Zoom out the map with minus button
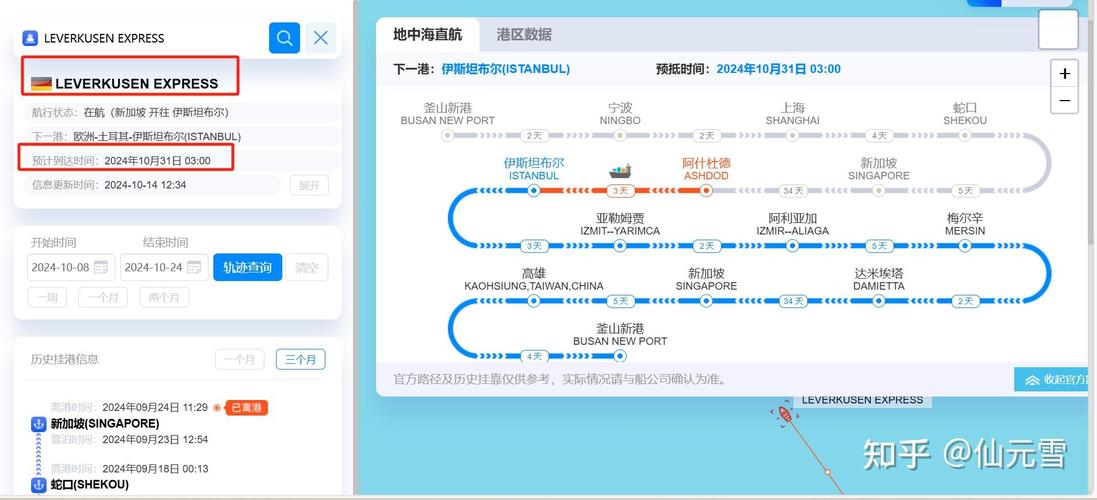Viewport: 1097px width, 500px height. 1064,100
